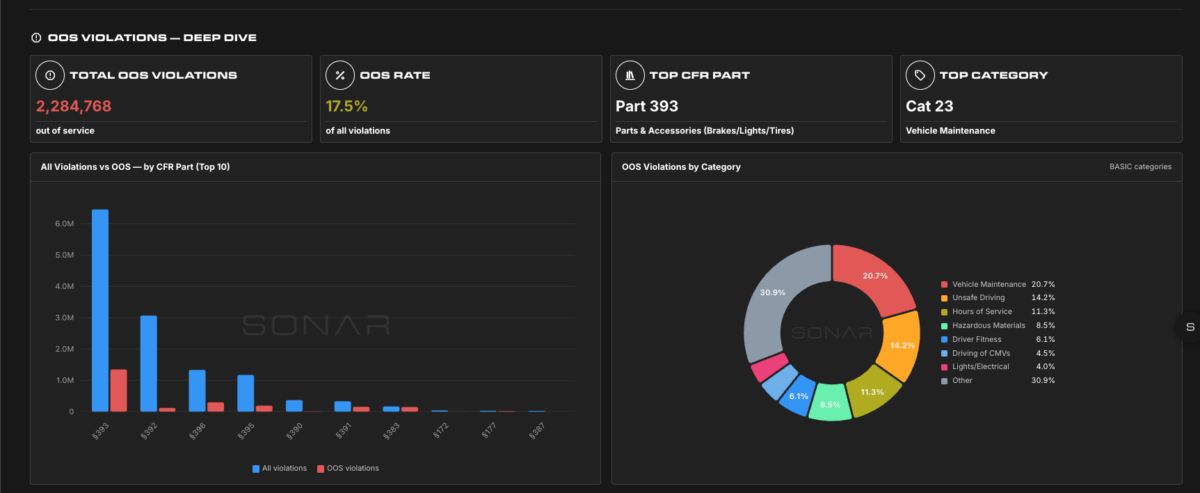Select the Vehicle Maintenance legend swatch
The height and width of the screenshot is (493, 1200).
945,284
